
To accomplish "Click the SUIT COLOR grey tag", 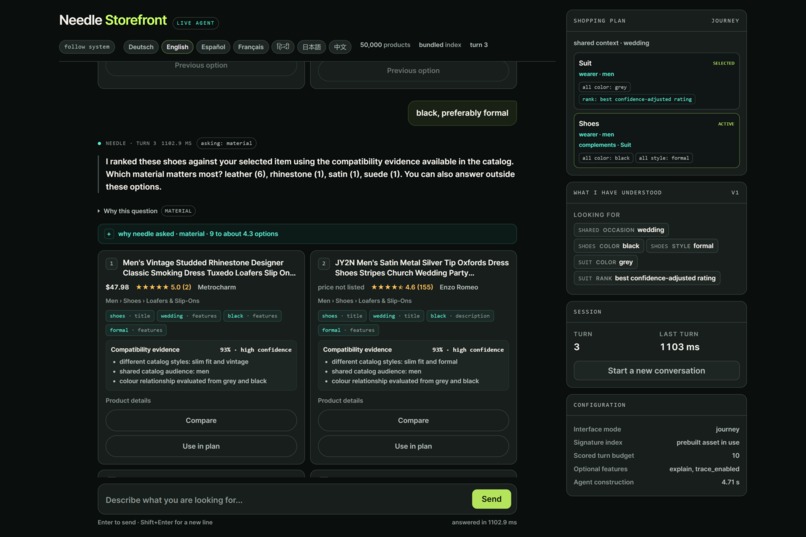I will pyautogui.click(x=606, y=262).
